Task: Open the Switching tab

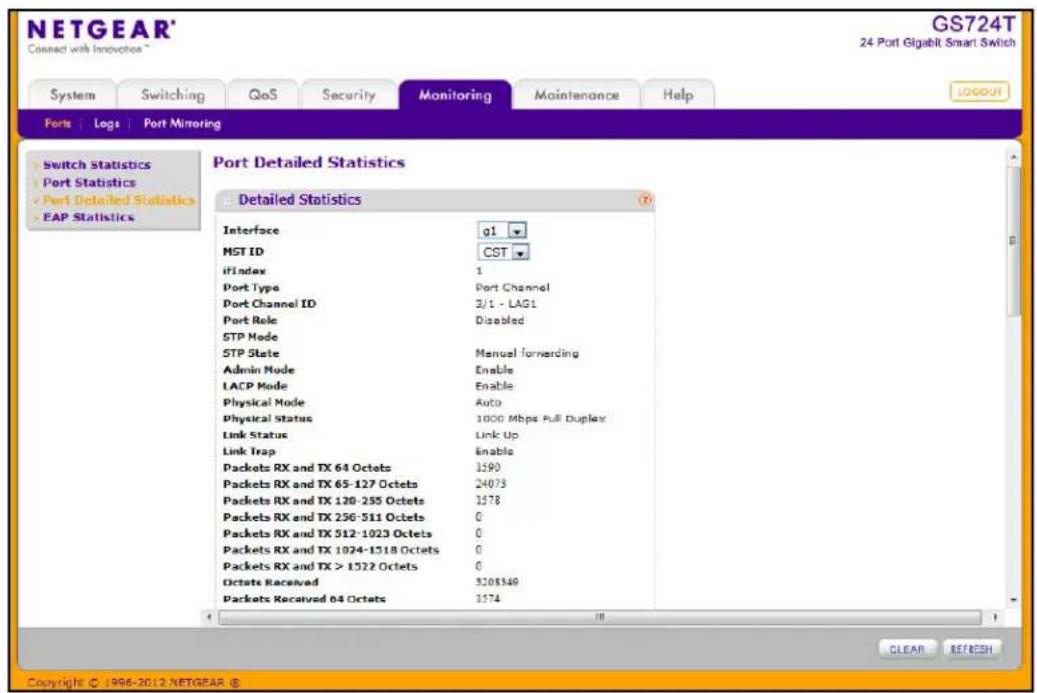Action: click(x=173, y=95)
